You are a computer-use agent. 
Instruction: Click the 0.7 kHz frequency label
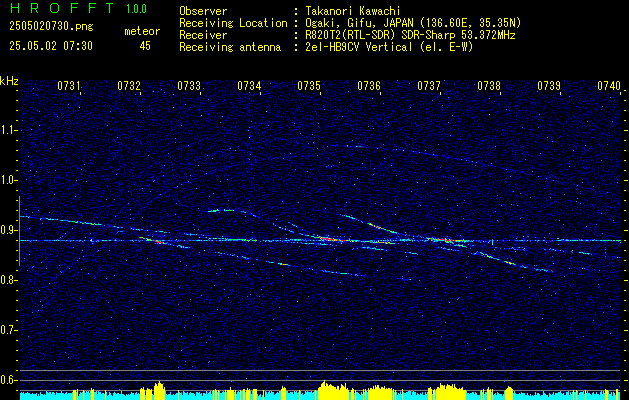[x=8, y=330]
